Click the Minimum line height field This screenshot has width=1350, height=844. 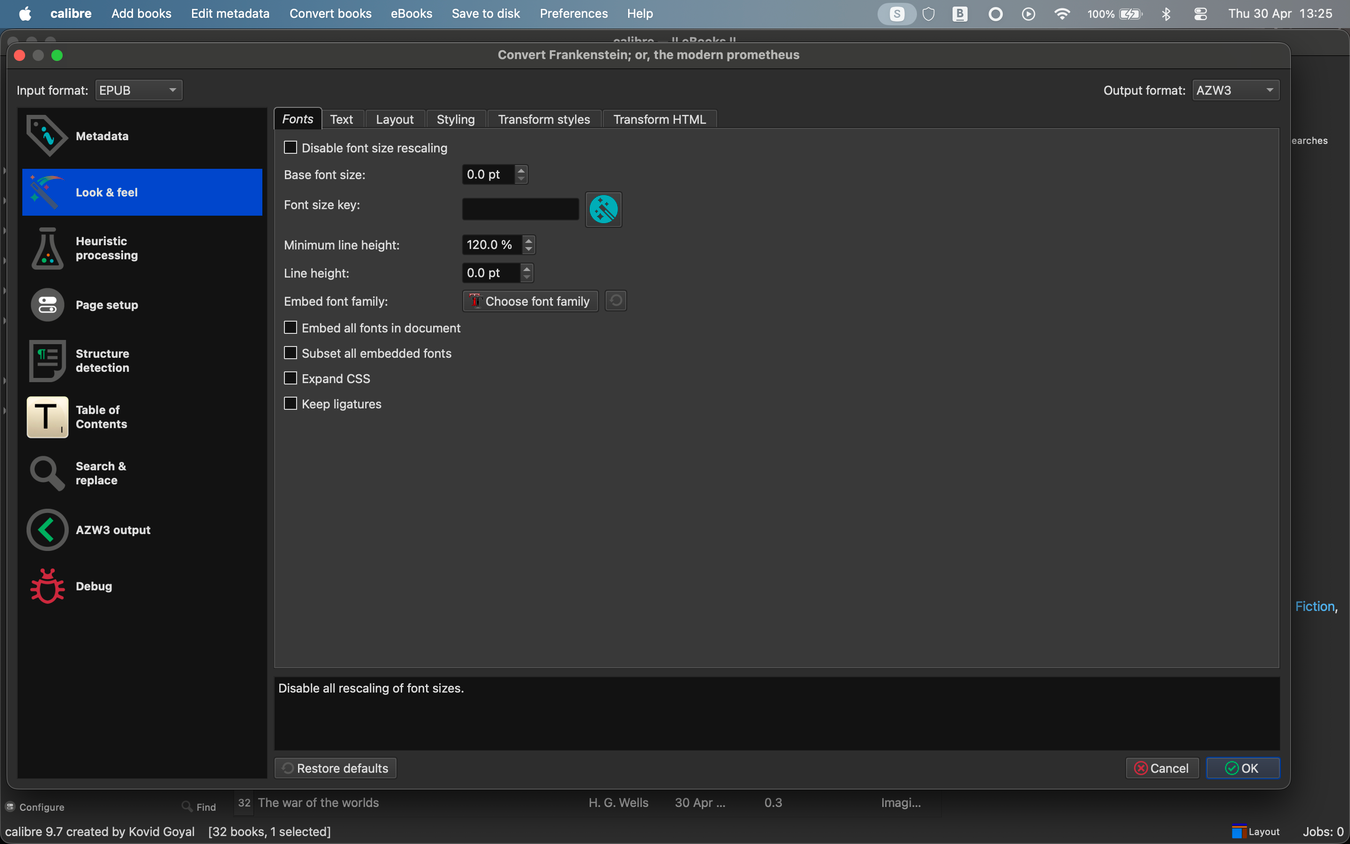click(492, 245)
